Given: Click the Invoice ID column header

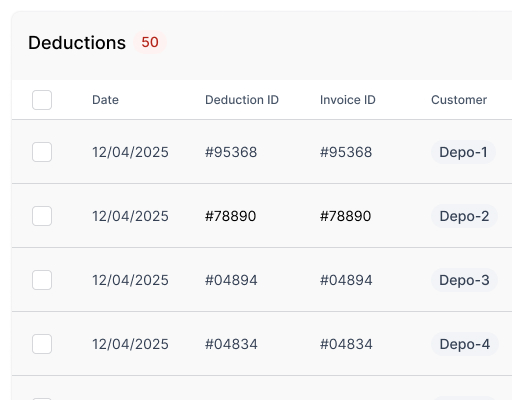Looking at the screenshot, I should click(348, 100).
